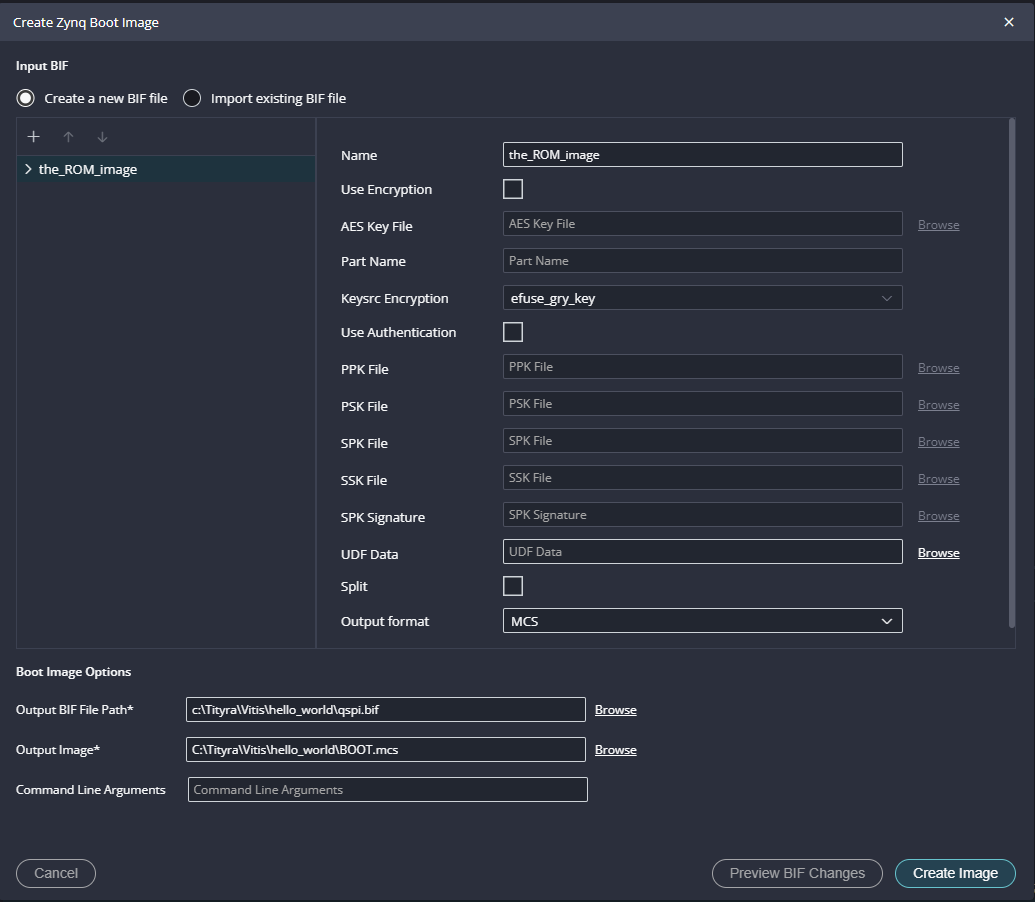Screen dimensions: 1035x902
Task: Select Import existing BIF file option
Action: pos(192,98)
